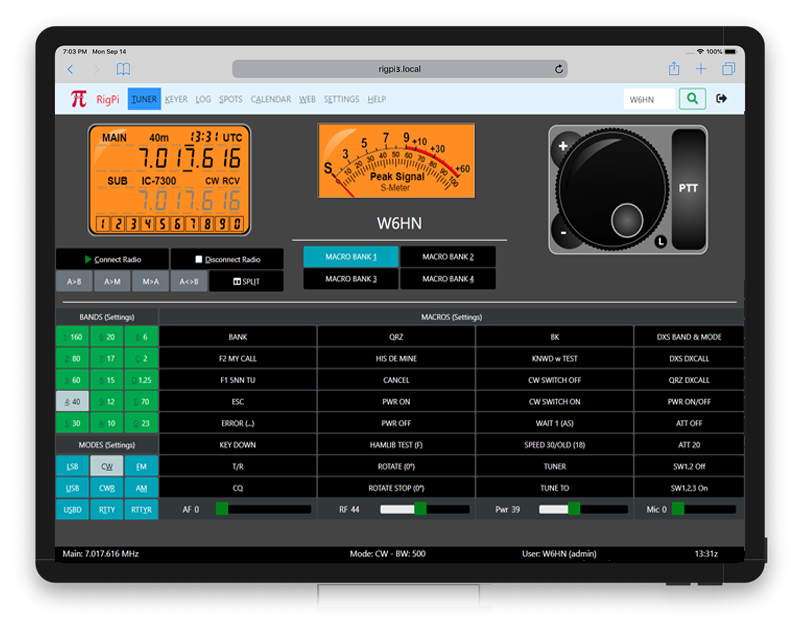Click the Peak Signal S-Meter display

coord(396,160)
